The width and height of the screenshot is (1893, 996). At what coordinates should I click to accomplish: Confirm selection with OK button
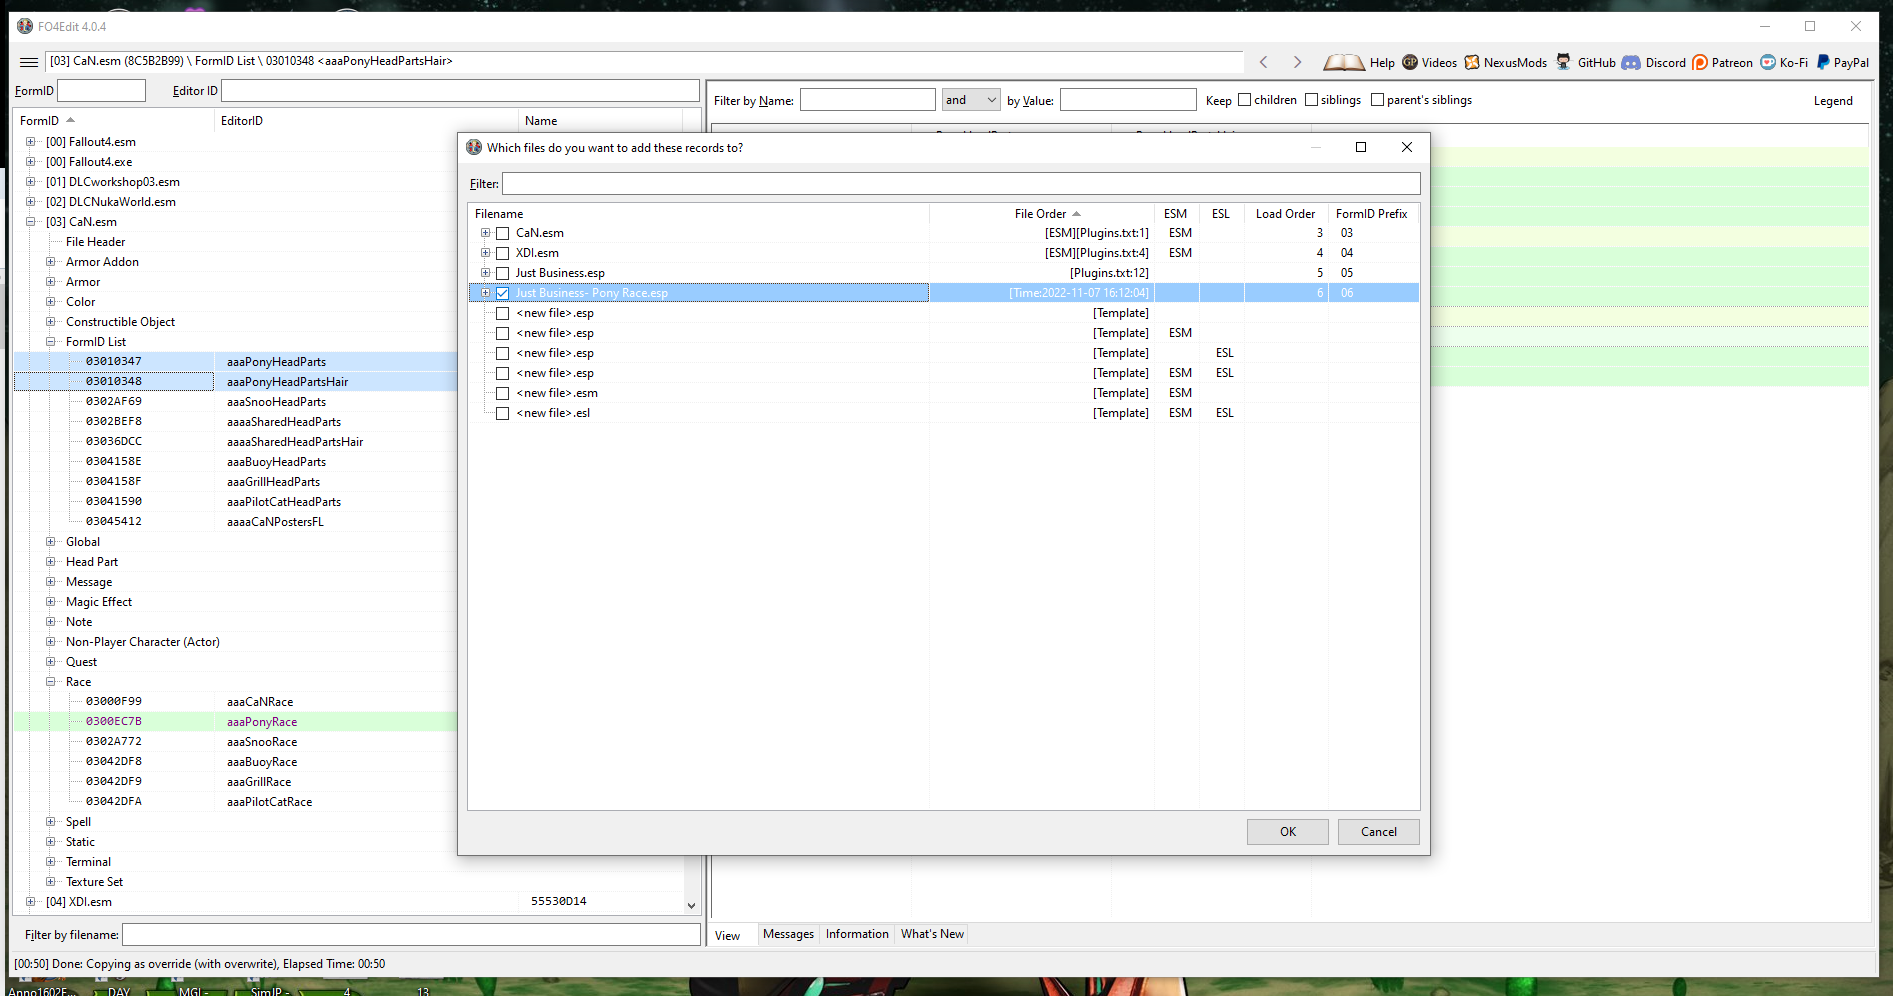[1288, 832]
